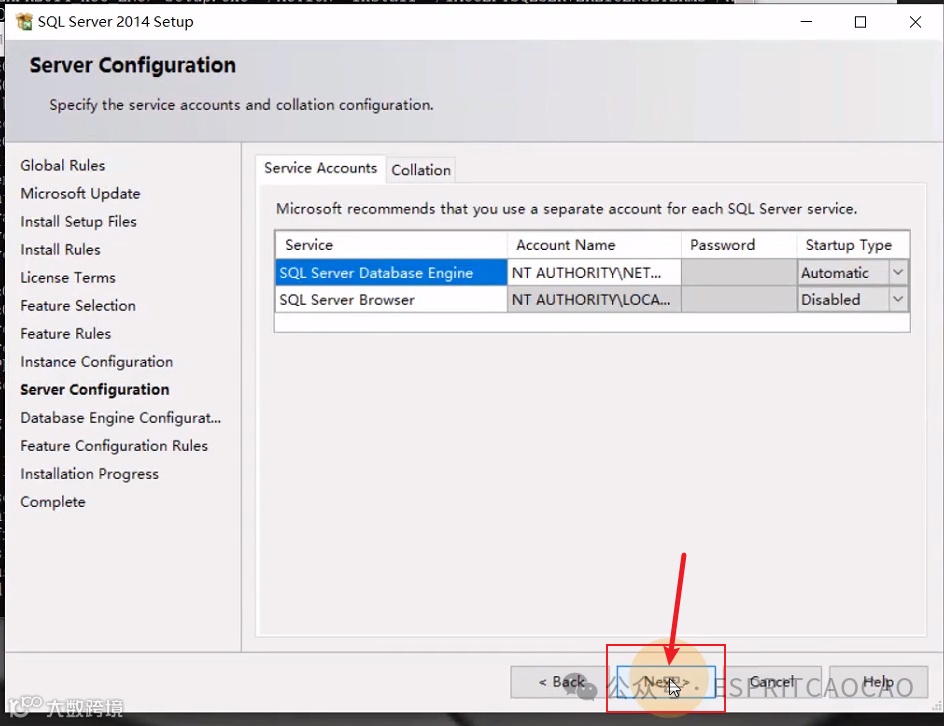Click the Password field for Database Engine
944x726 pixels.
(x=739, y=273)
